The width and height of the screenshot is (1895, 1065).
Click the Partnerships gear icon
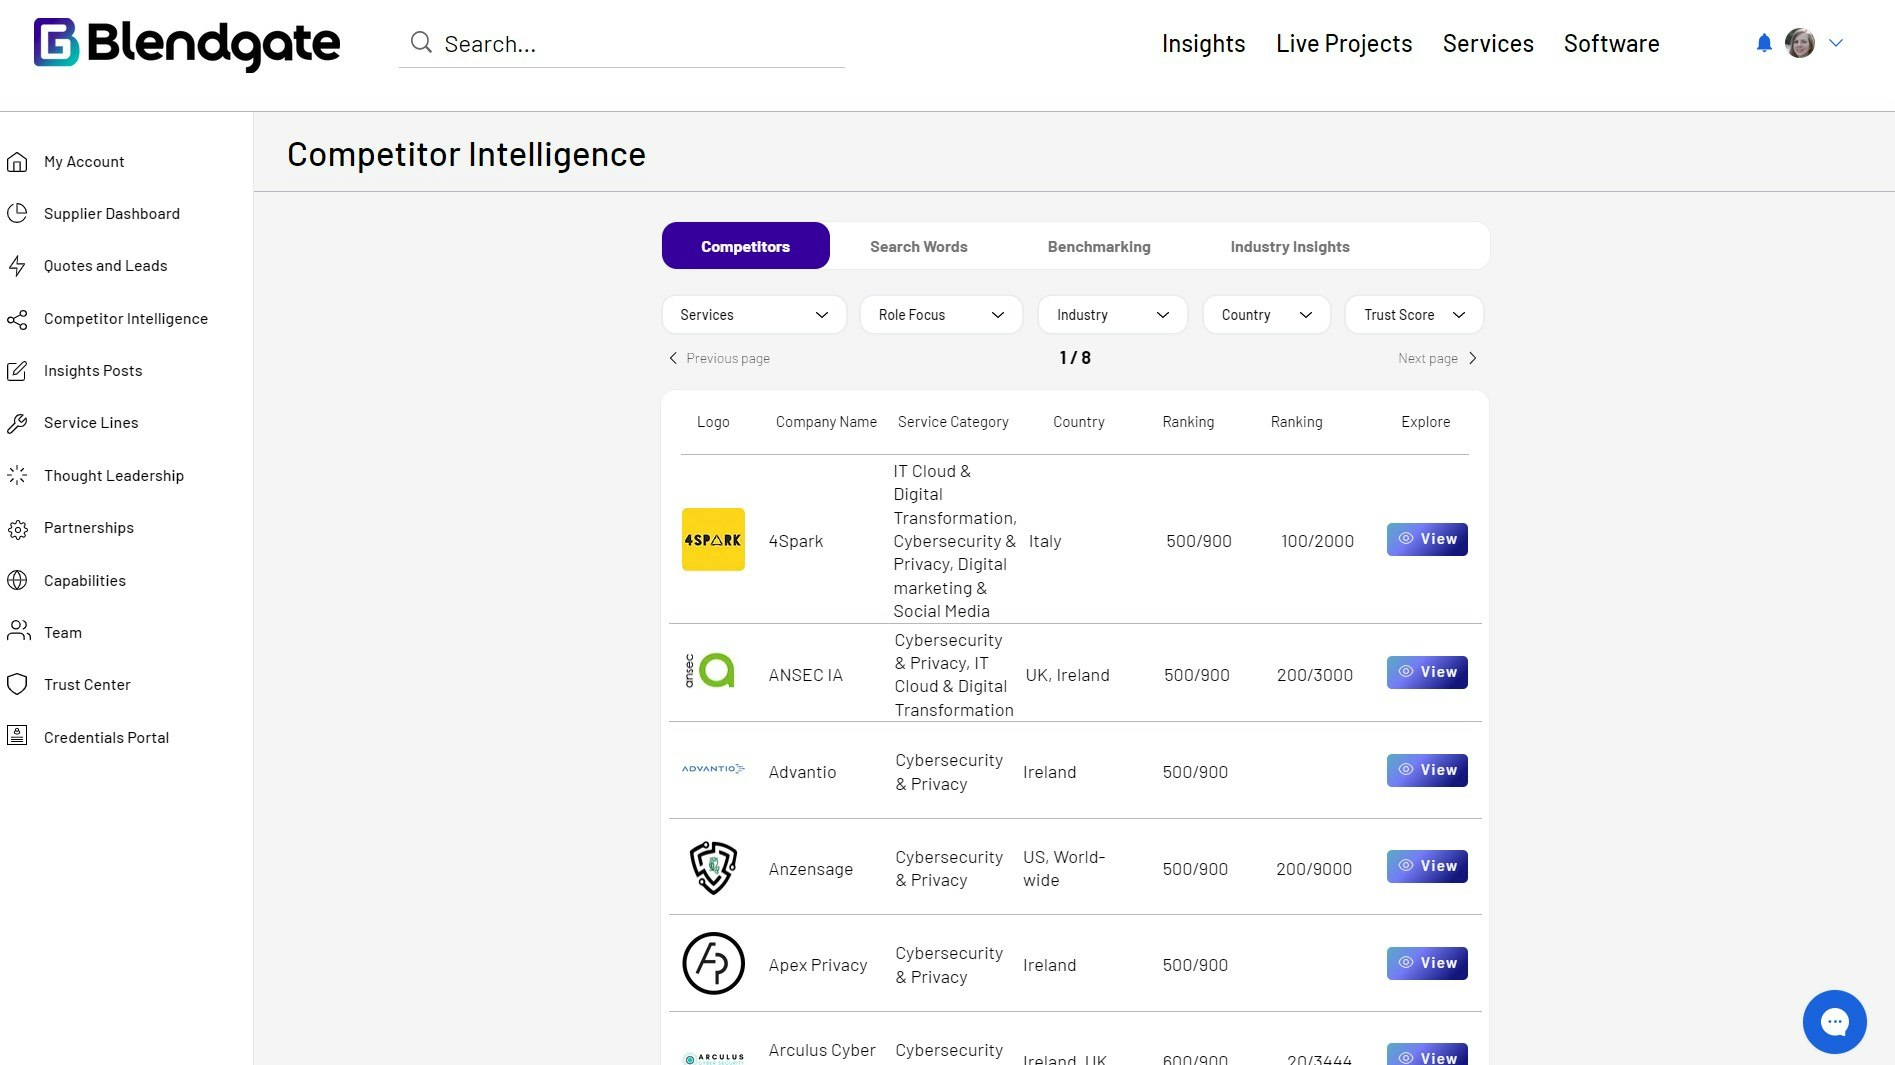pyautogui.click(x=17, y=529)
